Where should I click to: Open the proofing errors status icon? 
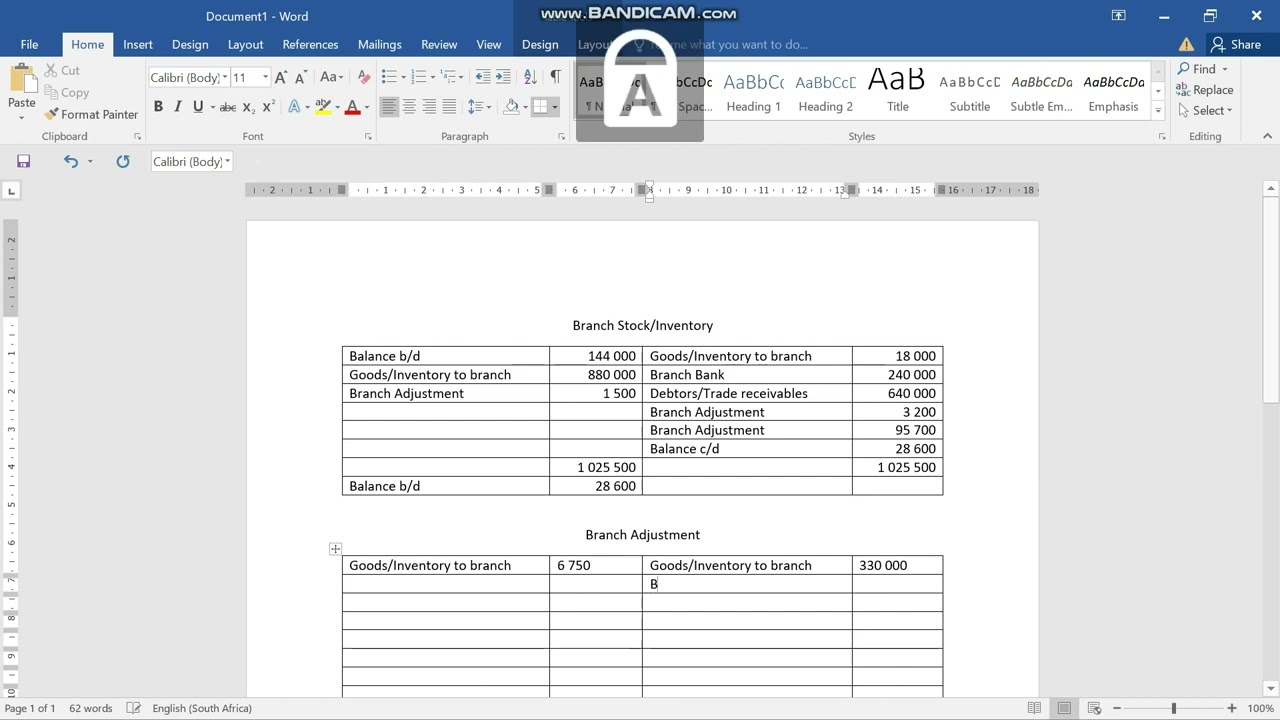point(133,708)
